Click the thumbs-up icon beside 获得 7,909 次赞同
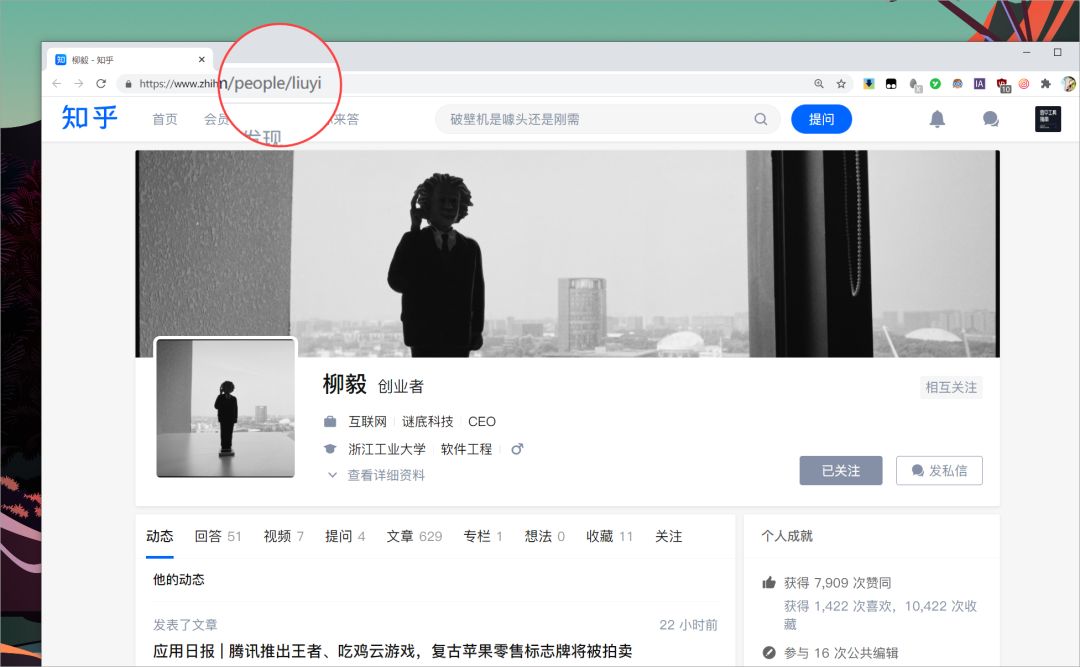Viewport: 1080px width, 667px height. coord(769,582)
